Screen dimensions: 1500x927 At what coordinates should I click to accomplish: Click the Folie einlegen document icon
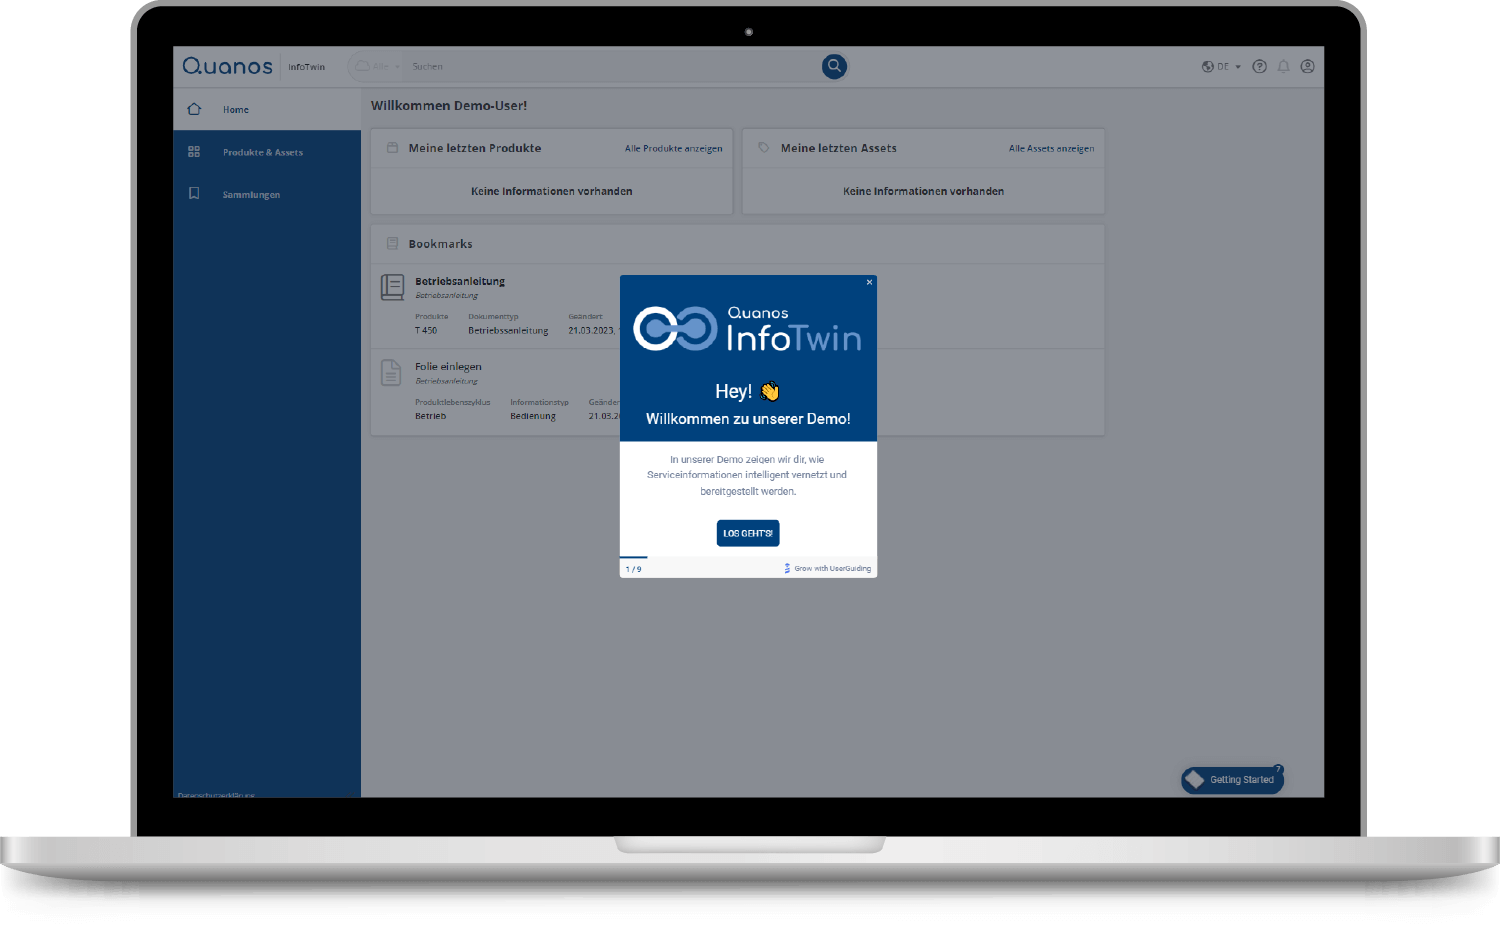pyautogui.click(x=391, y=373)
